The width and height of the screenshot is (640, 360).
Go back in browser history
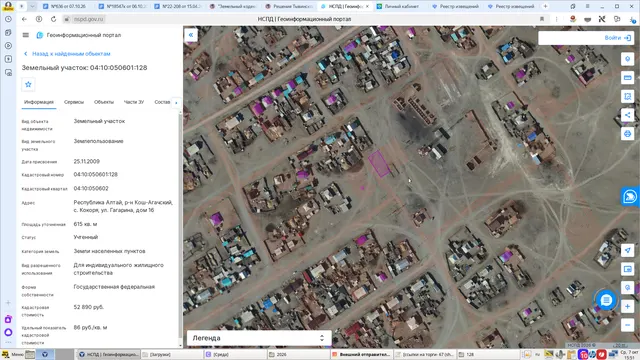[x=24, y=19]
